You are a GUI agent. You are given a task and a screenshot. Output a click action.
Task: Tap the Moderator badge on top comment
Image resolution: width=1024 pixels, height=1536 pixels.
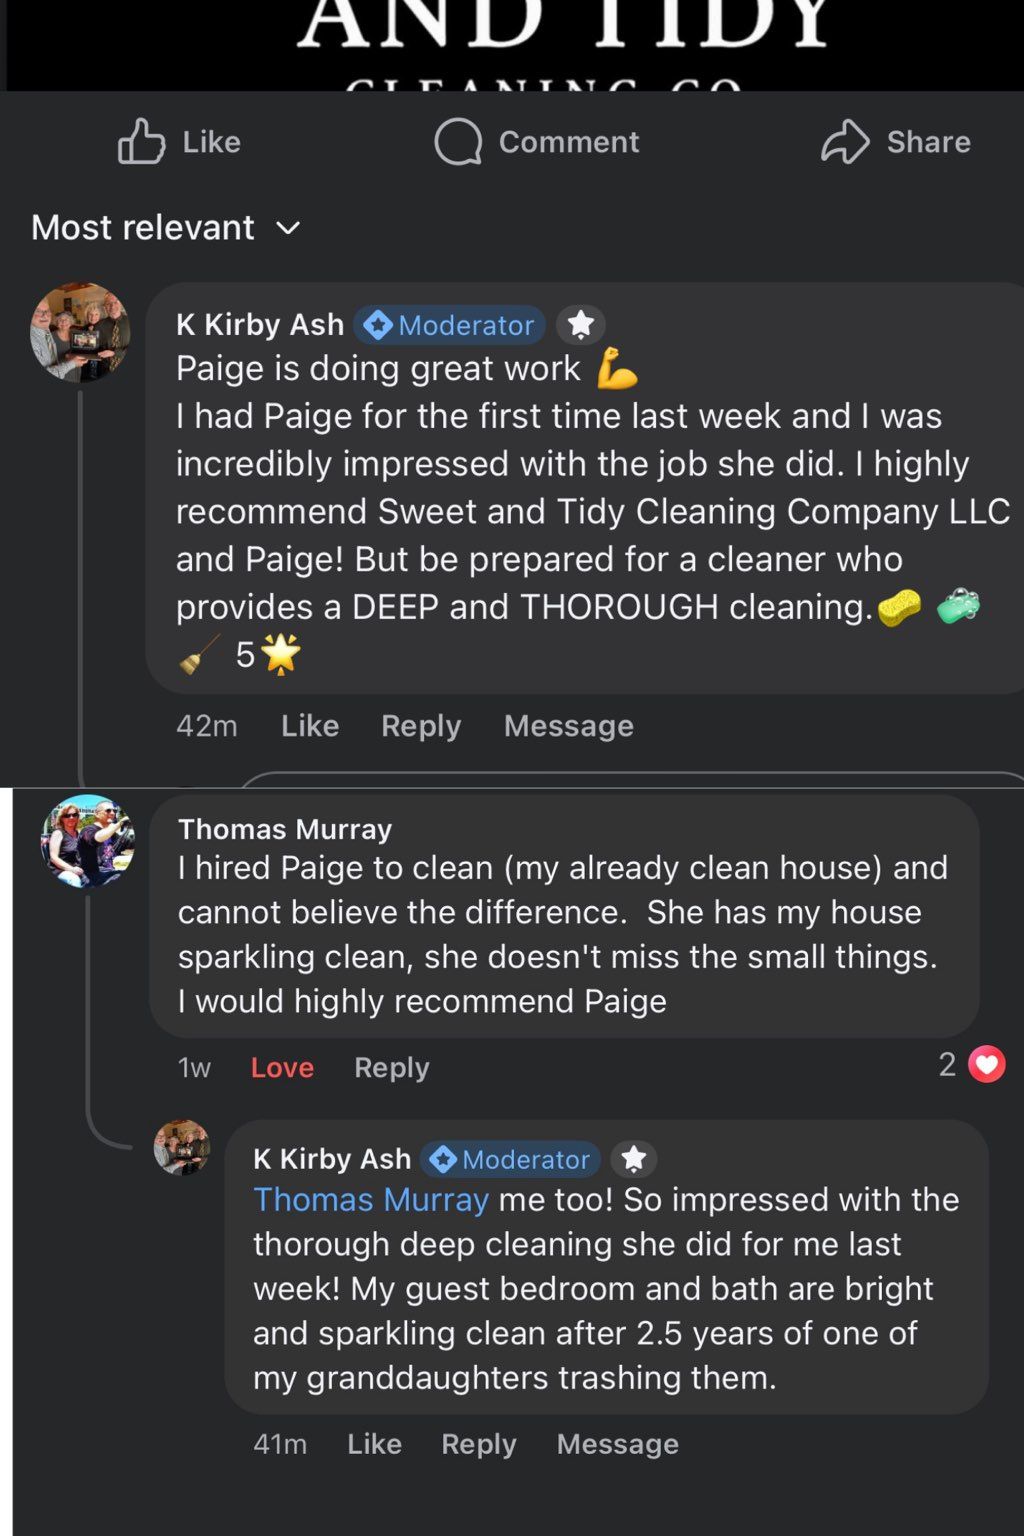click(449, 325)
